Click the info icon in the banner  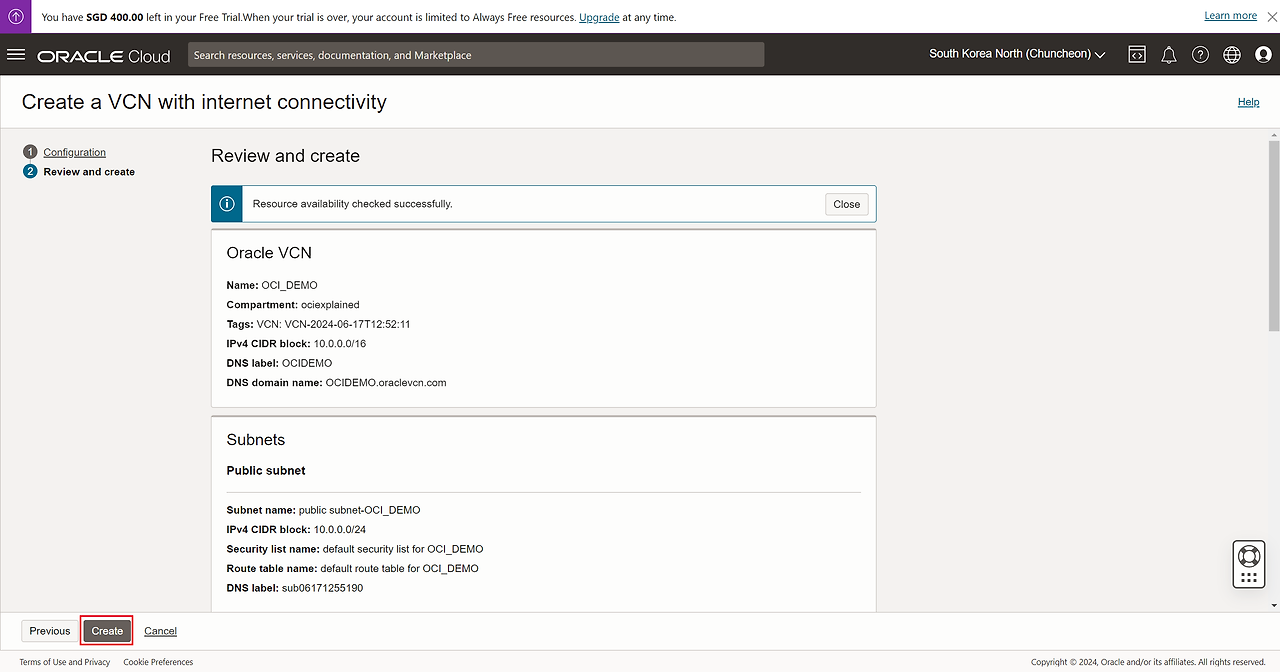[227, 204]
